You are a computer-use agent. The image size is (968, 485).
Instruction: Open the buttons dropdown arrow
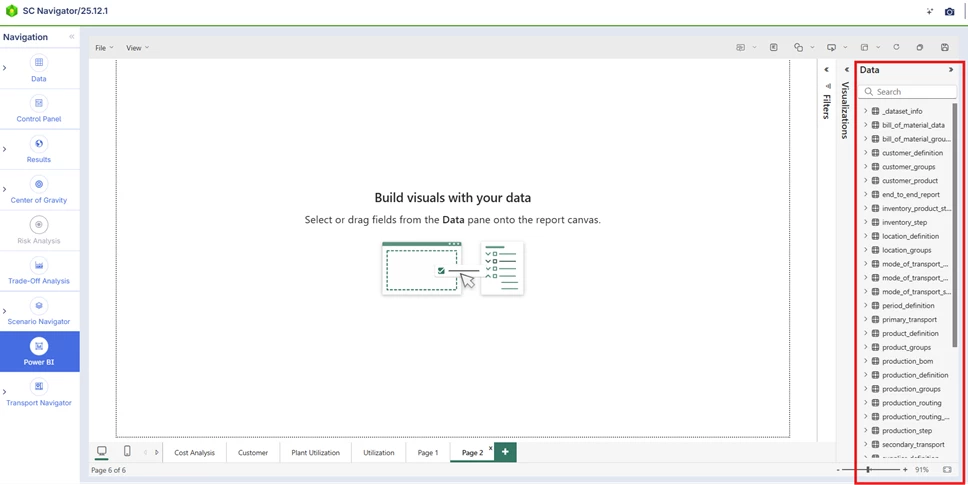(845, 48)
